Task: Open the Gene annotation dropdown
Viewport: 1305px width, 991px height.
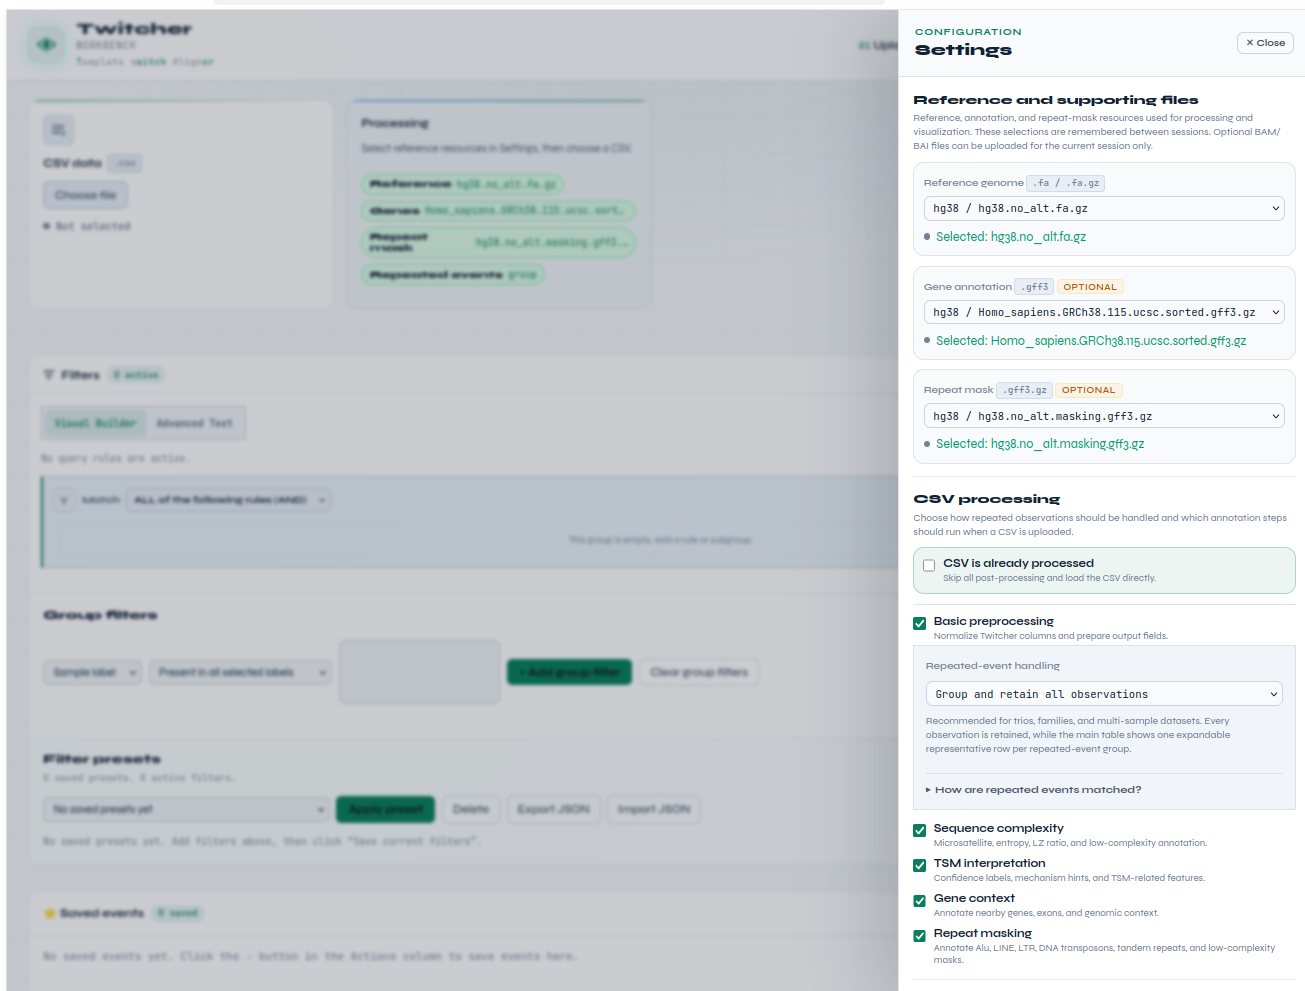Action: coord(1104,312)
